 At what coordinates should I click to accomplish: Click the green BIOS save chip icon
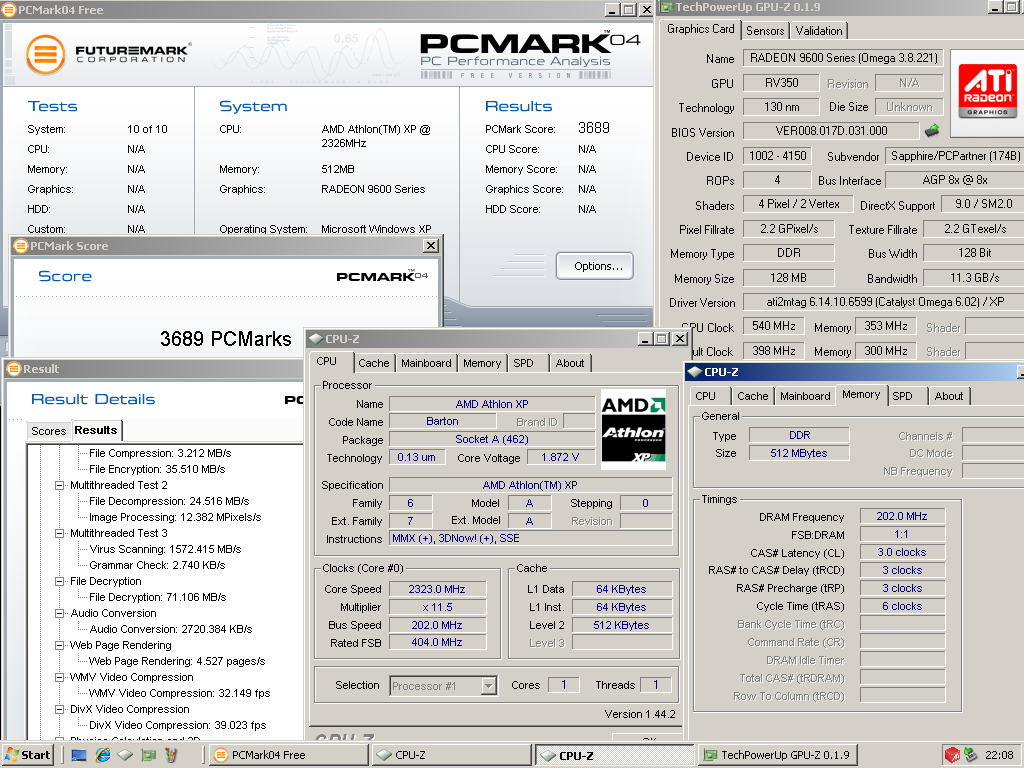tap(932, 130)
